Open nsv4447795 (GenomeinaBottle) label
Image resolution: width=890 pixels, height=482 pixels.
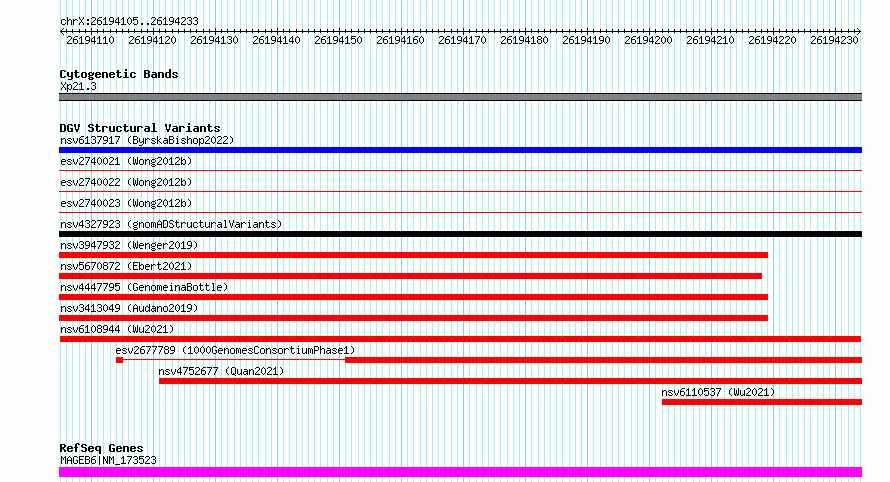coord(144,287)
